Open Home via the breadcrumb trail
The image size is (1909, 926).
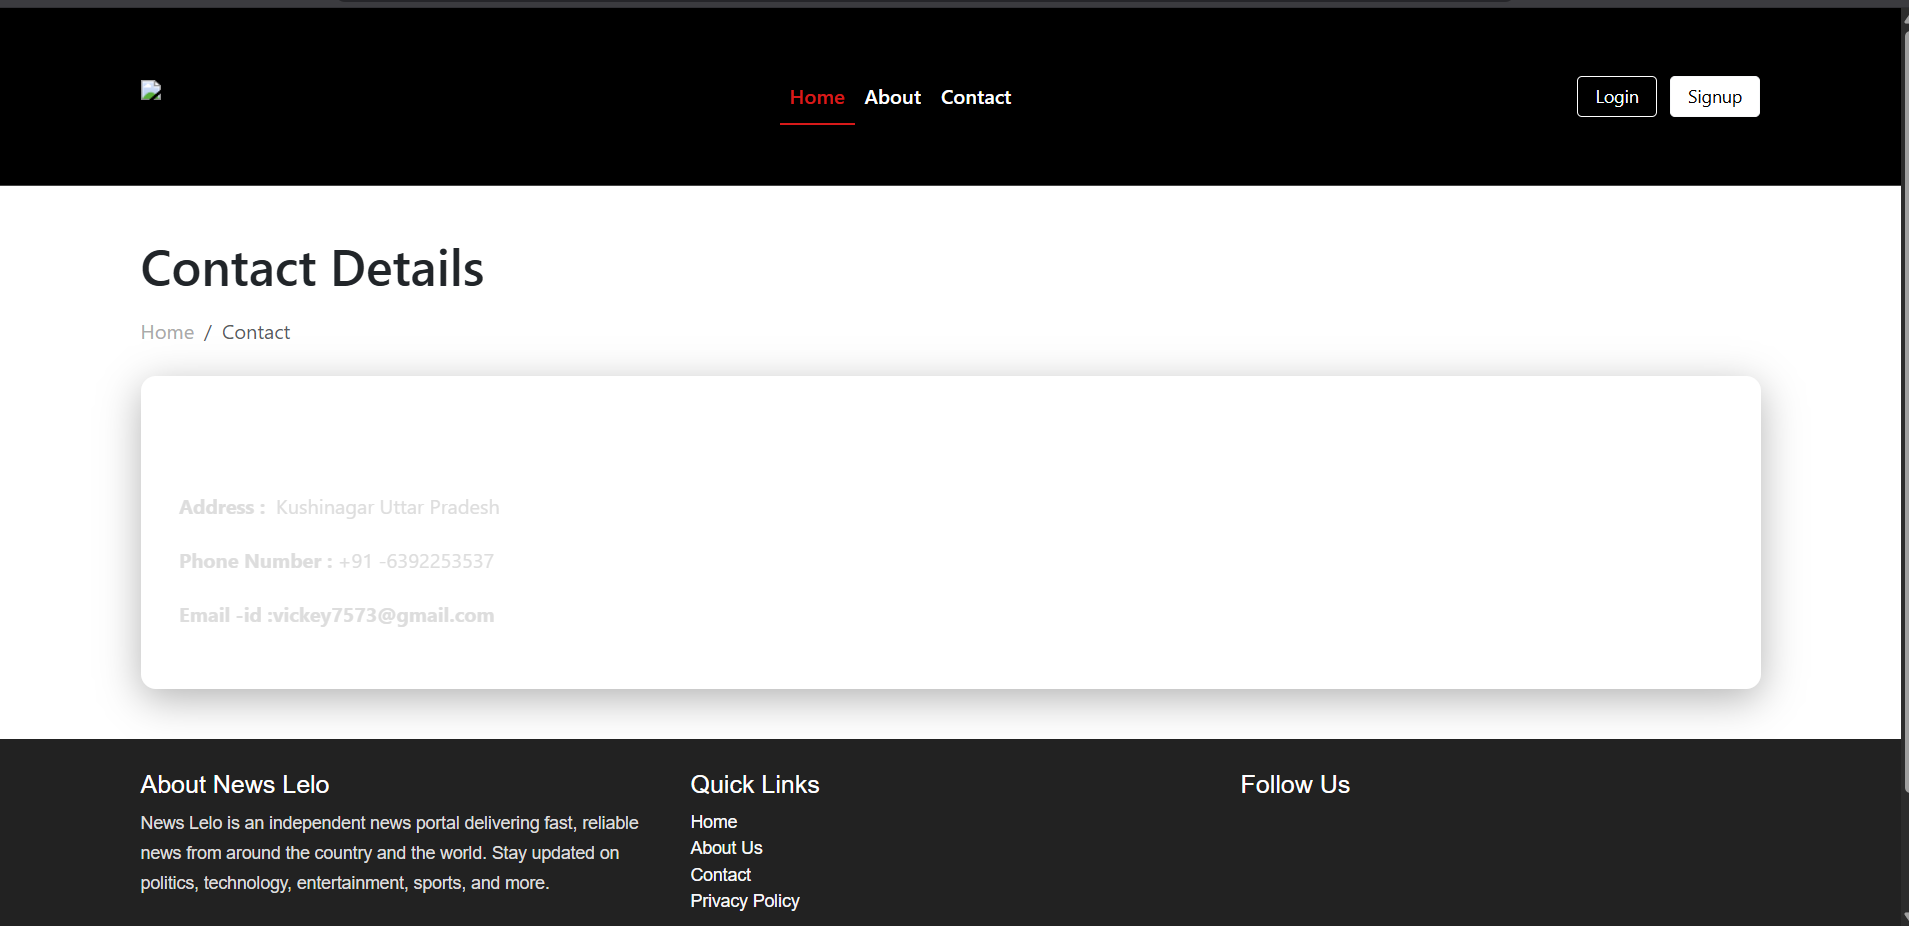167,331
